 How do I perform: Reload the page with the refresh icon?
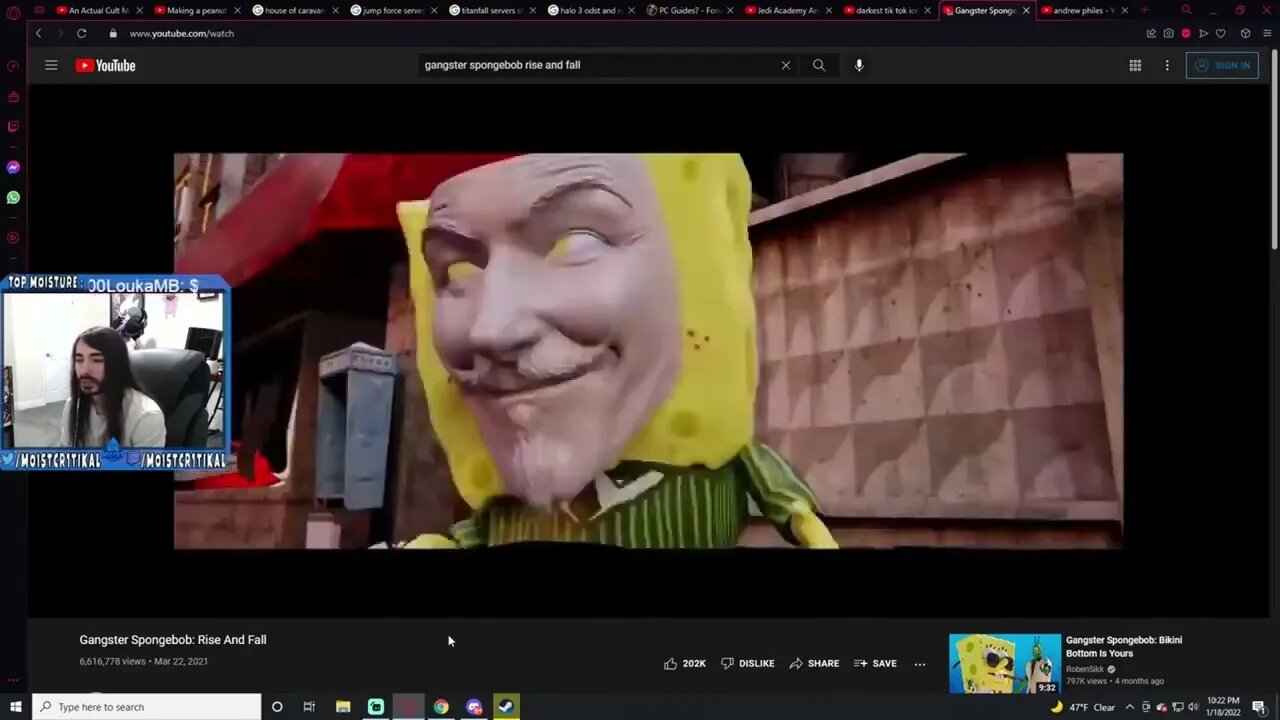click(x=81, y=33)
